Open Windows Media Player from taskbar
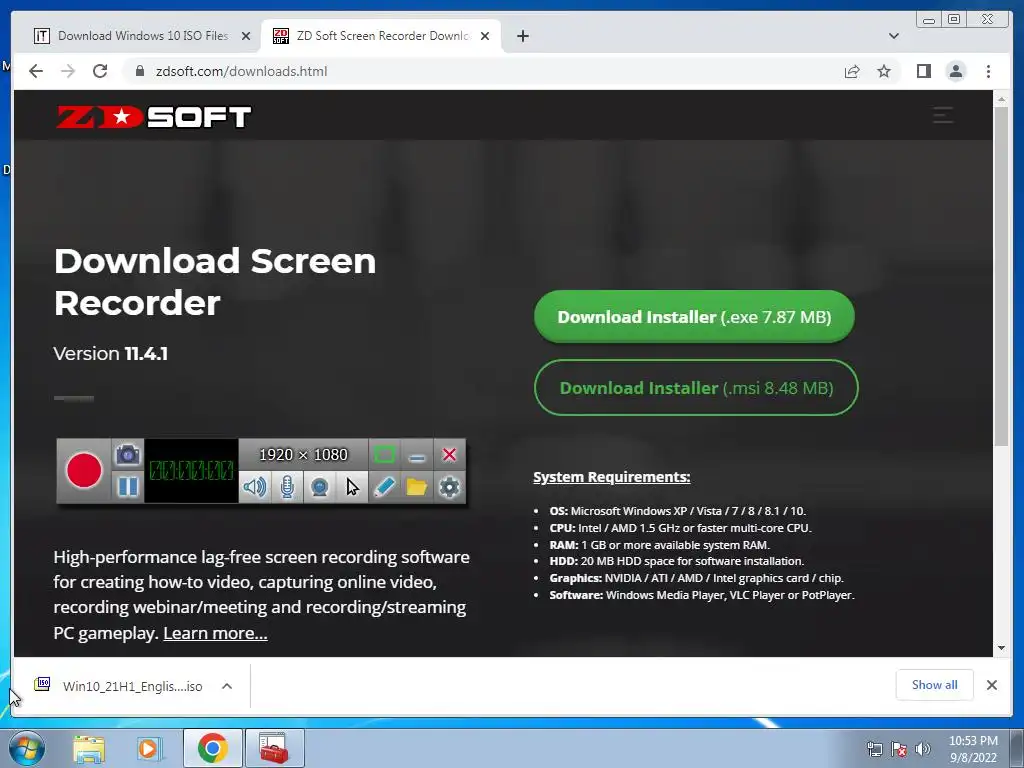Viewport: 1024px width, 768px height. (150, 749)
